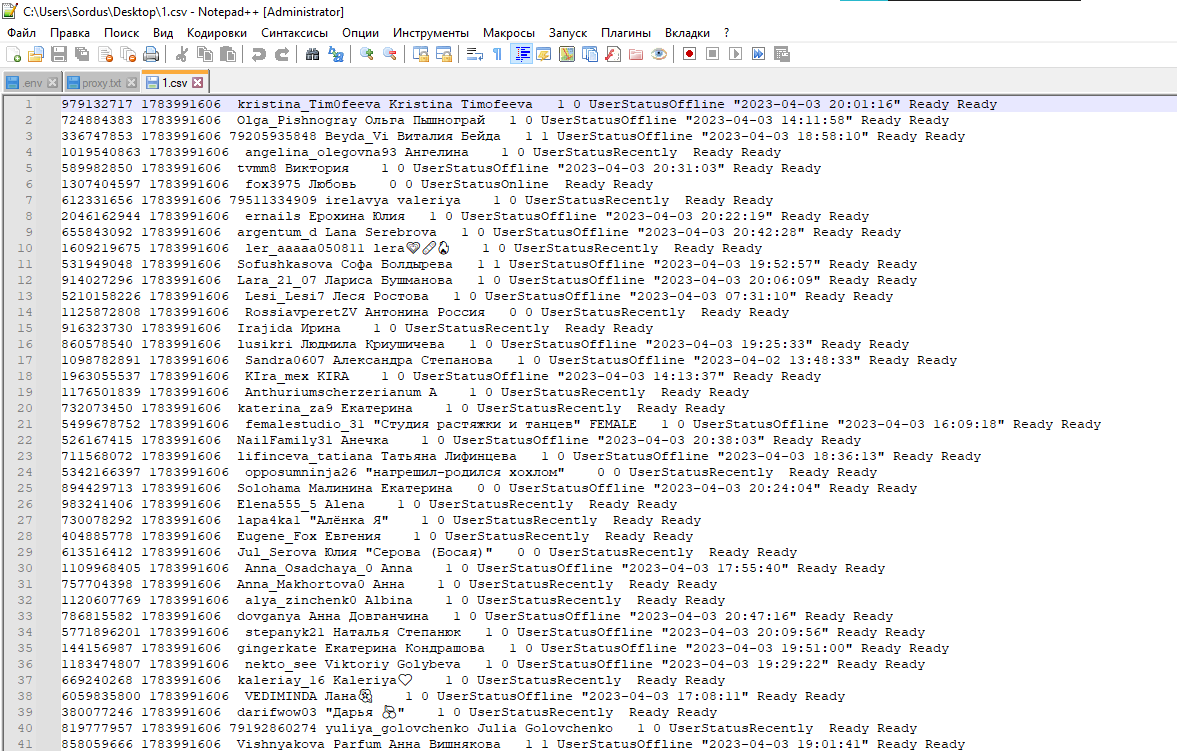Click the Zoom in magnifier icon
Image resolution: width=1177 pixels, height=751 pixels.
pos(367,54)
